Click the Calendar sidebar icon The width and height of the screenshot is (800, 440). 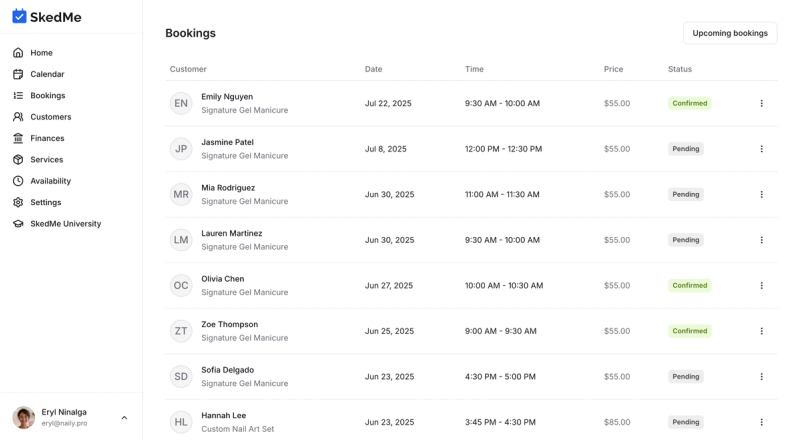point(18,74)
